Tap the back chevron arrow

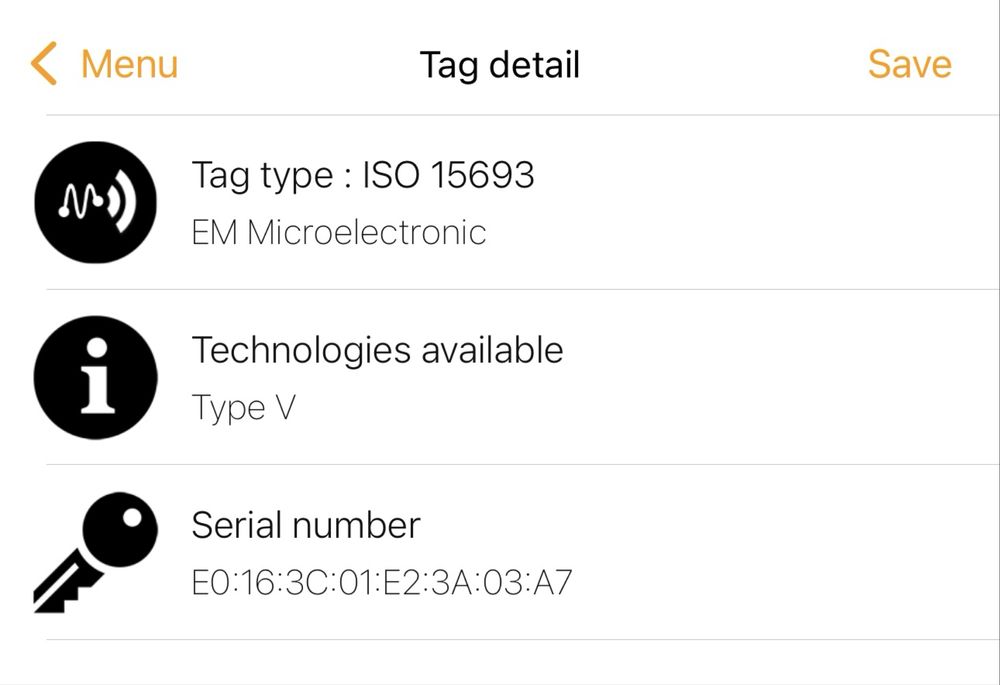click(45, 64)
